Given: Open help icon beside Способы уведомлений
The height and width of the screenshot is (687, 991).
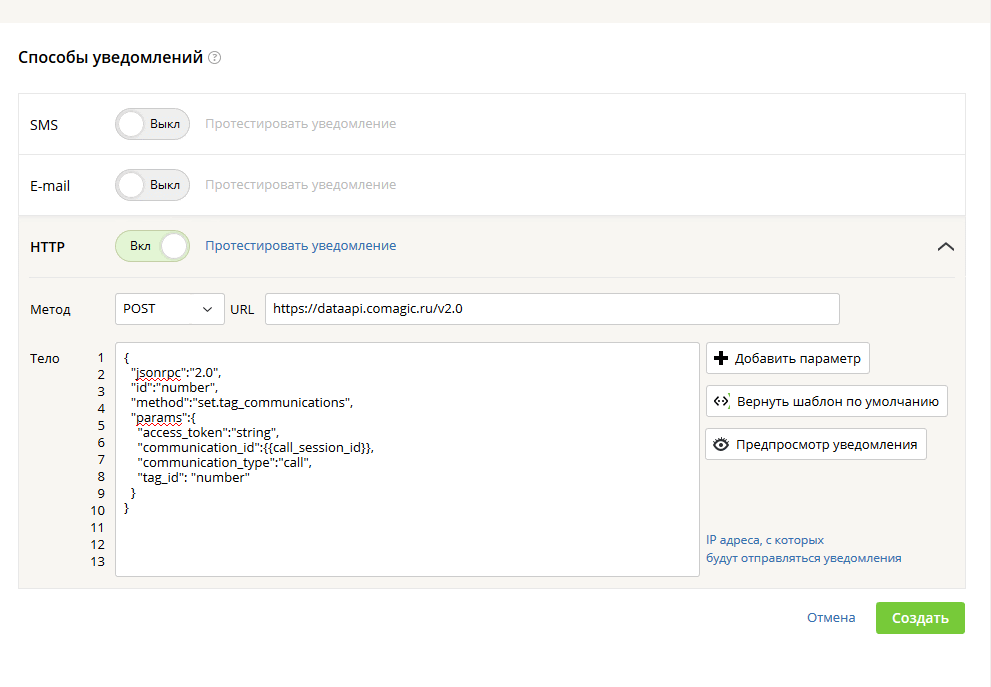Looking at the screenshot, I should [x=215, y=58].
